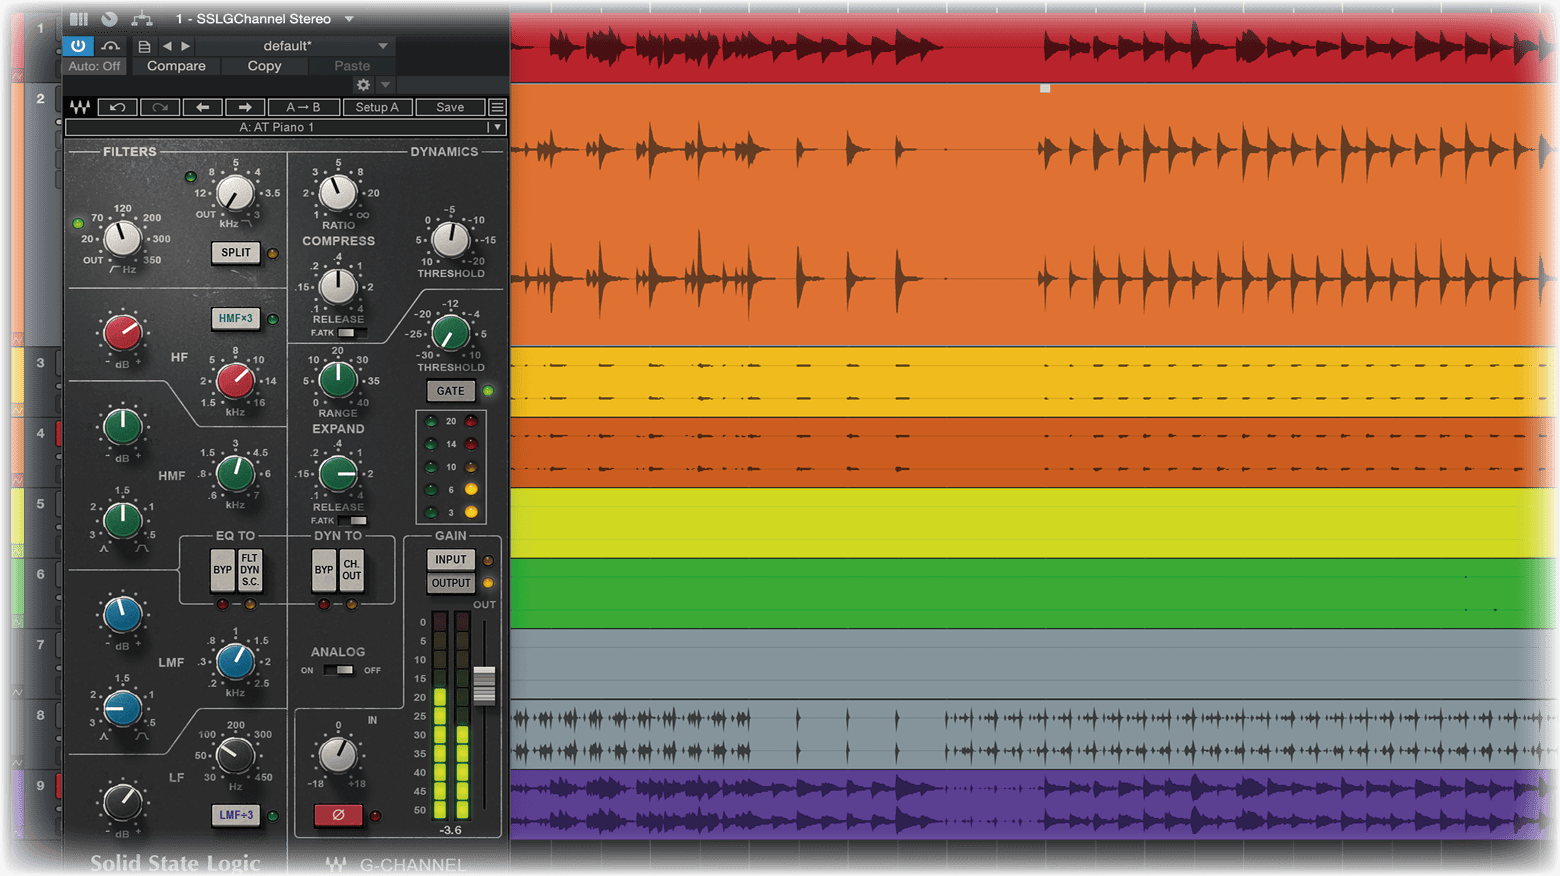Click the Auto: Off automation mode field
This screenshot has height=876, width=1560.
(x=95, y=66)
